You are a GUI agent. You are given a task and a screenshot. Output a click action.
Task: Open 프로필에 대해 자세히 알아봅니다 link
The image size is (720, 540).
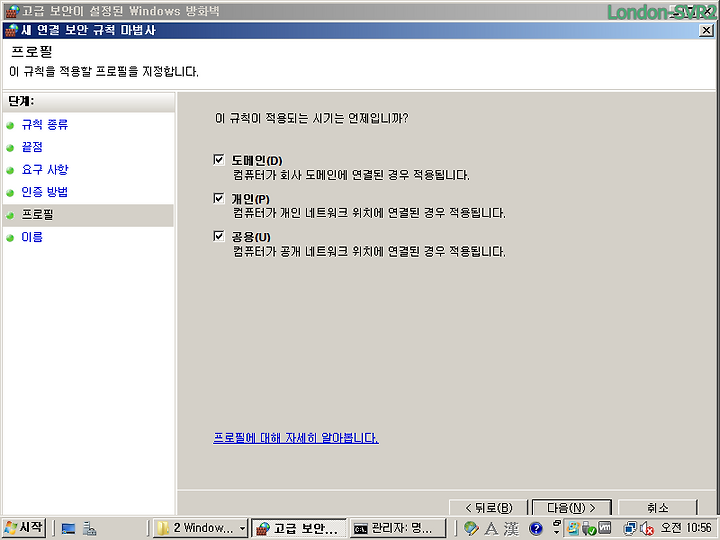[296, 438]
